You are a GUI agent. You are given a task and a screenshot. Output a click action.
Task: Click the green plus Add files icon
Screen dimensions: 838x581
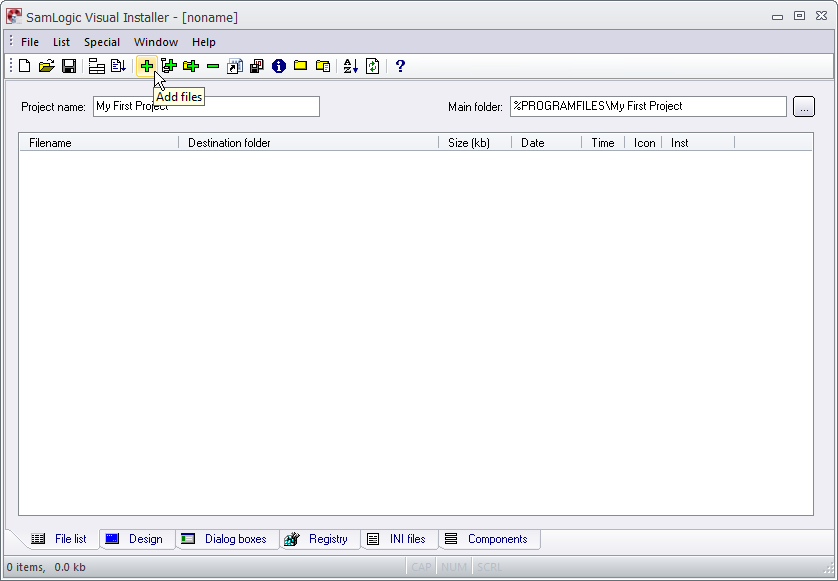pyautogui.click(x=146, y=66)
